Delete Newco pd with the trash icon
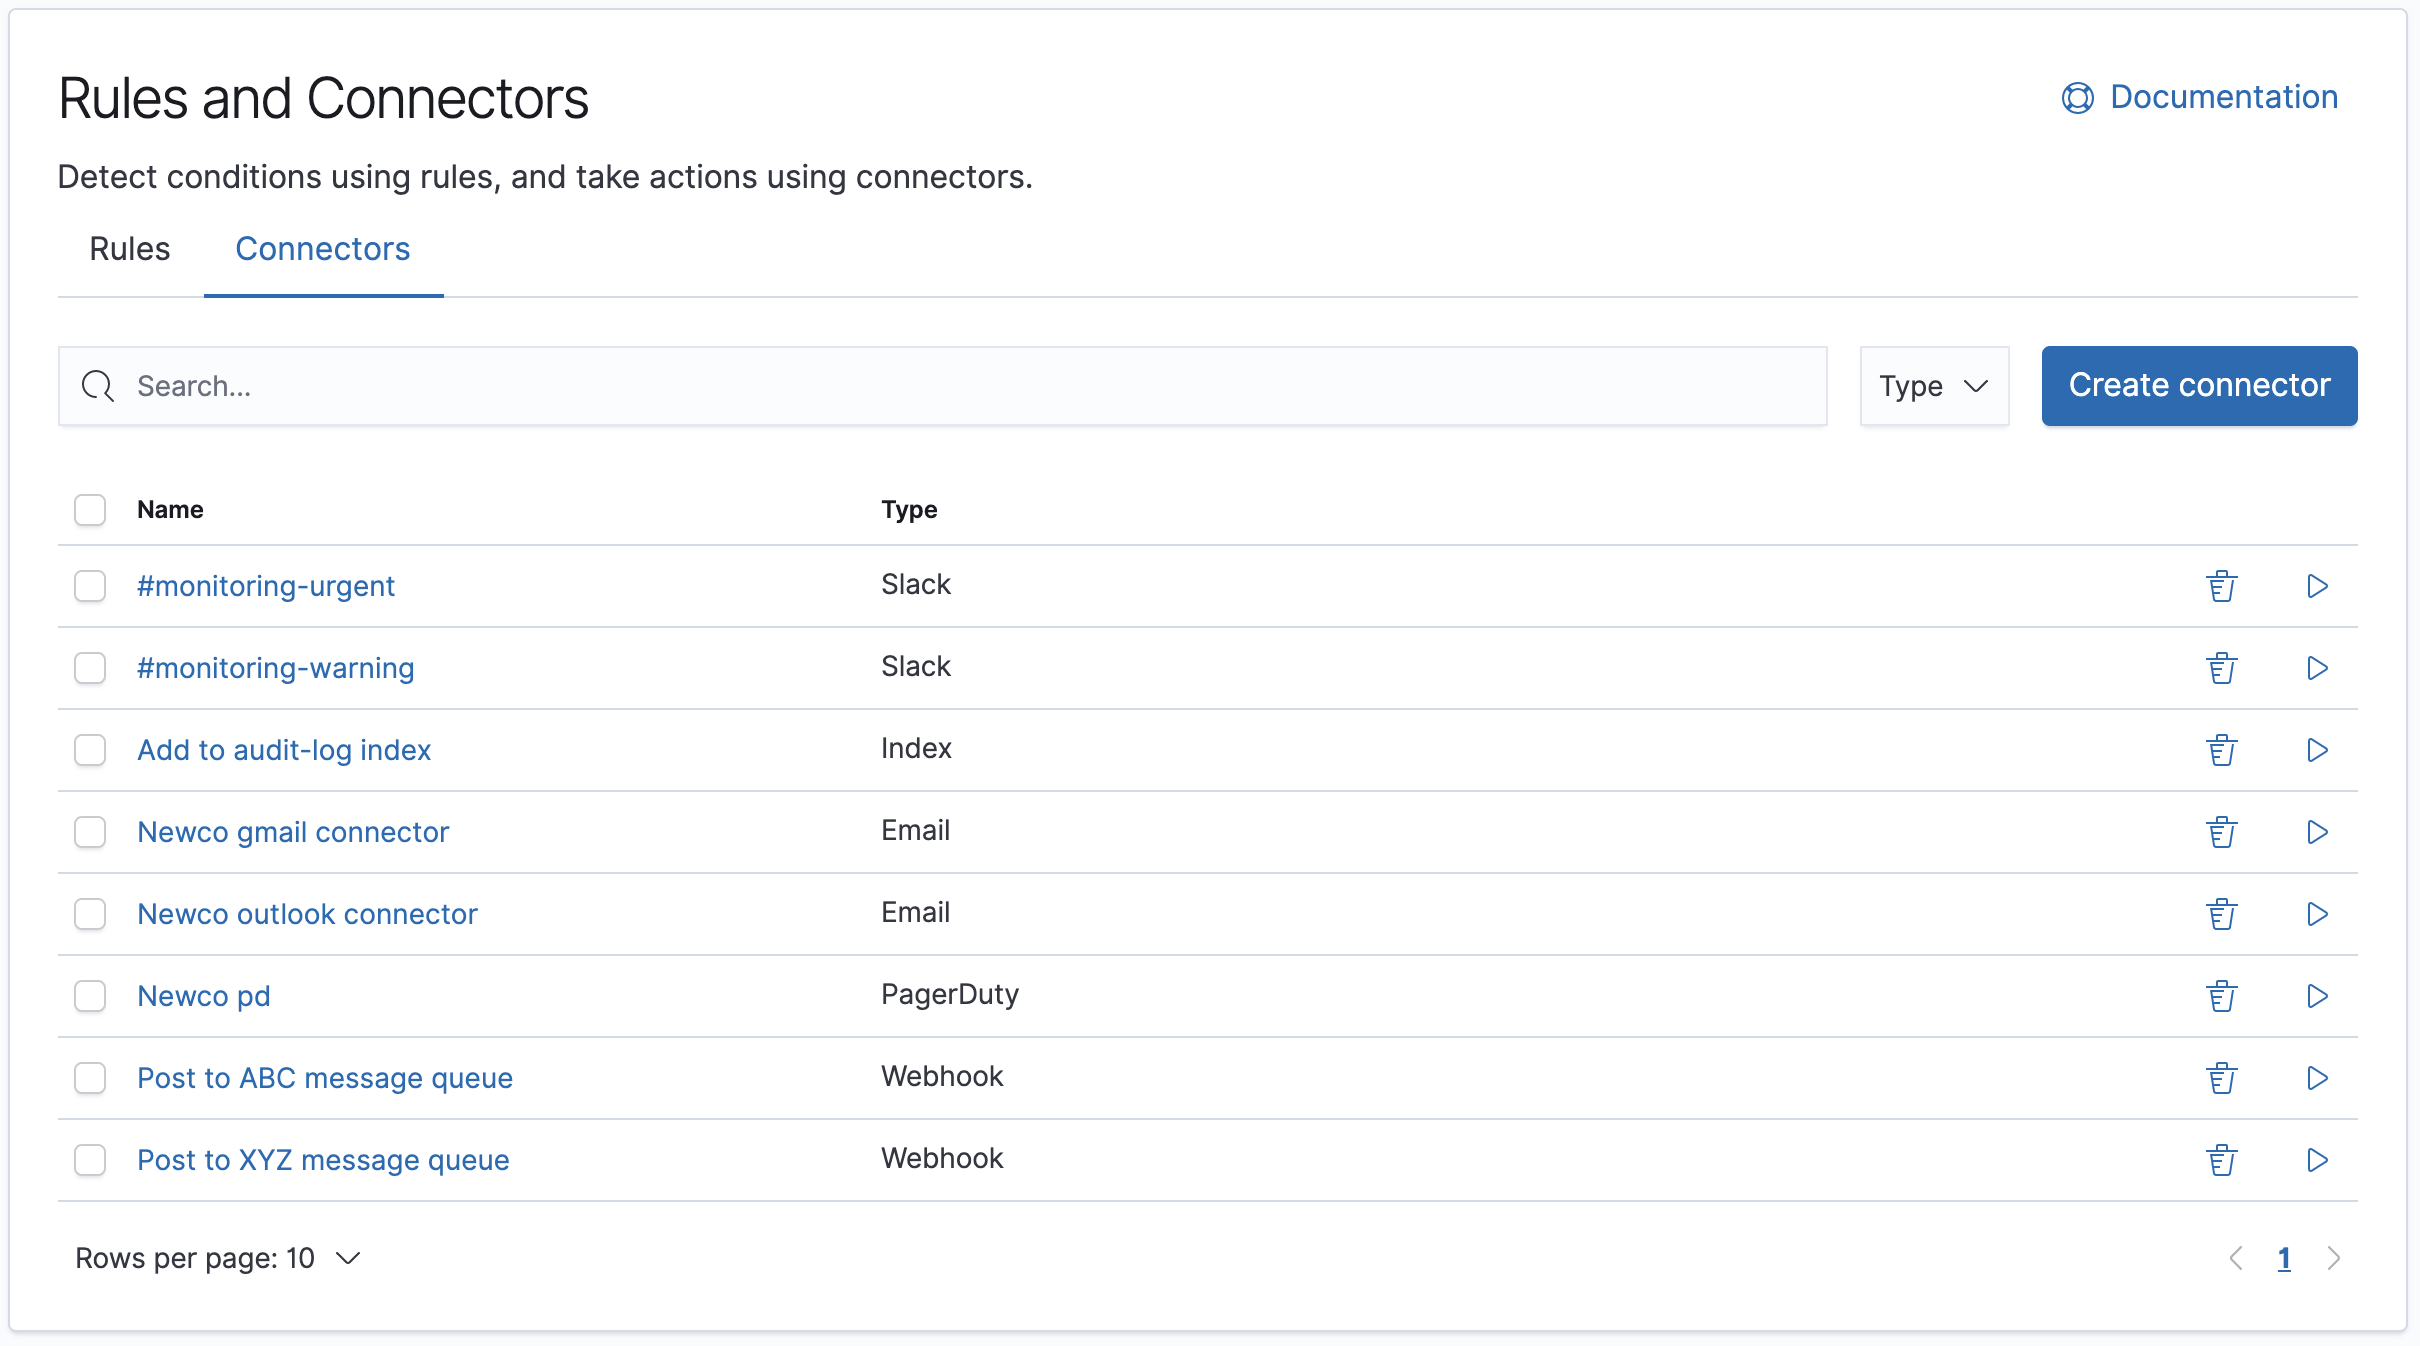This screenshot has height=1346, width=2420. (x=2222, y=996)
